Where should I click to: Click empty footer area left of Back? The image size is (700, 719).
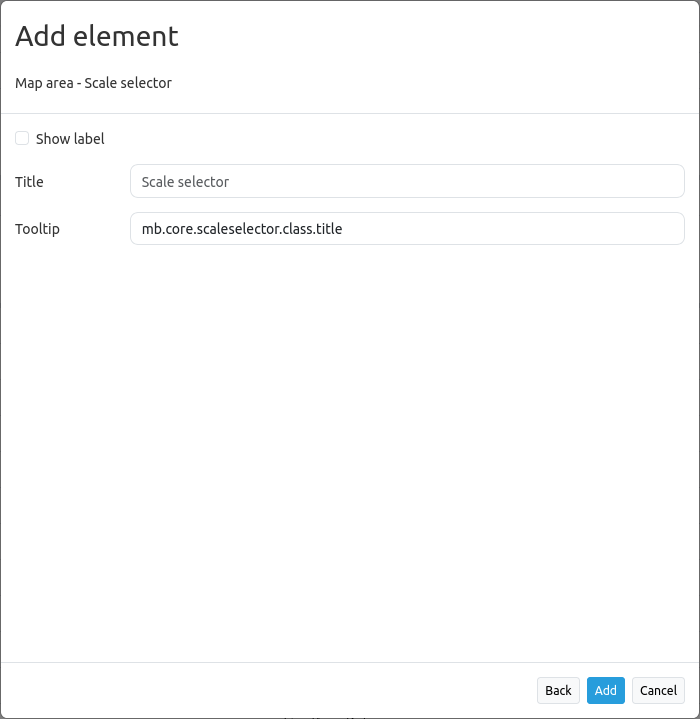click(x=270, y=691)
